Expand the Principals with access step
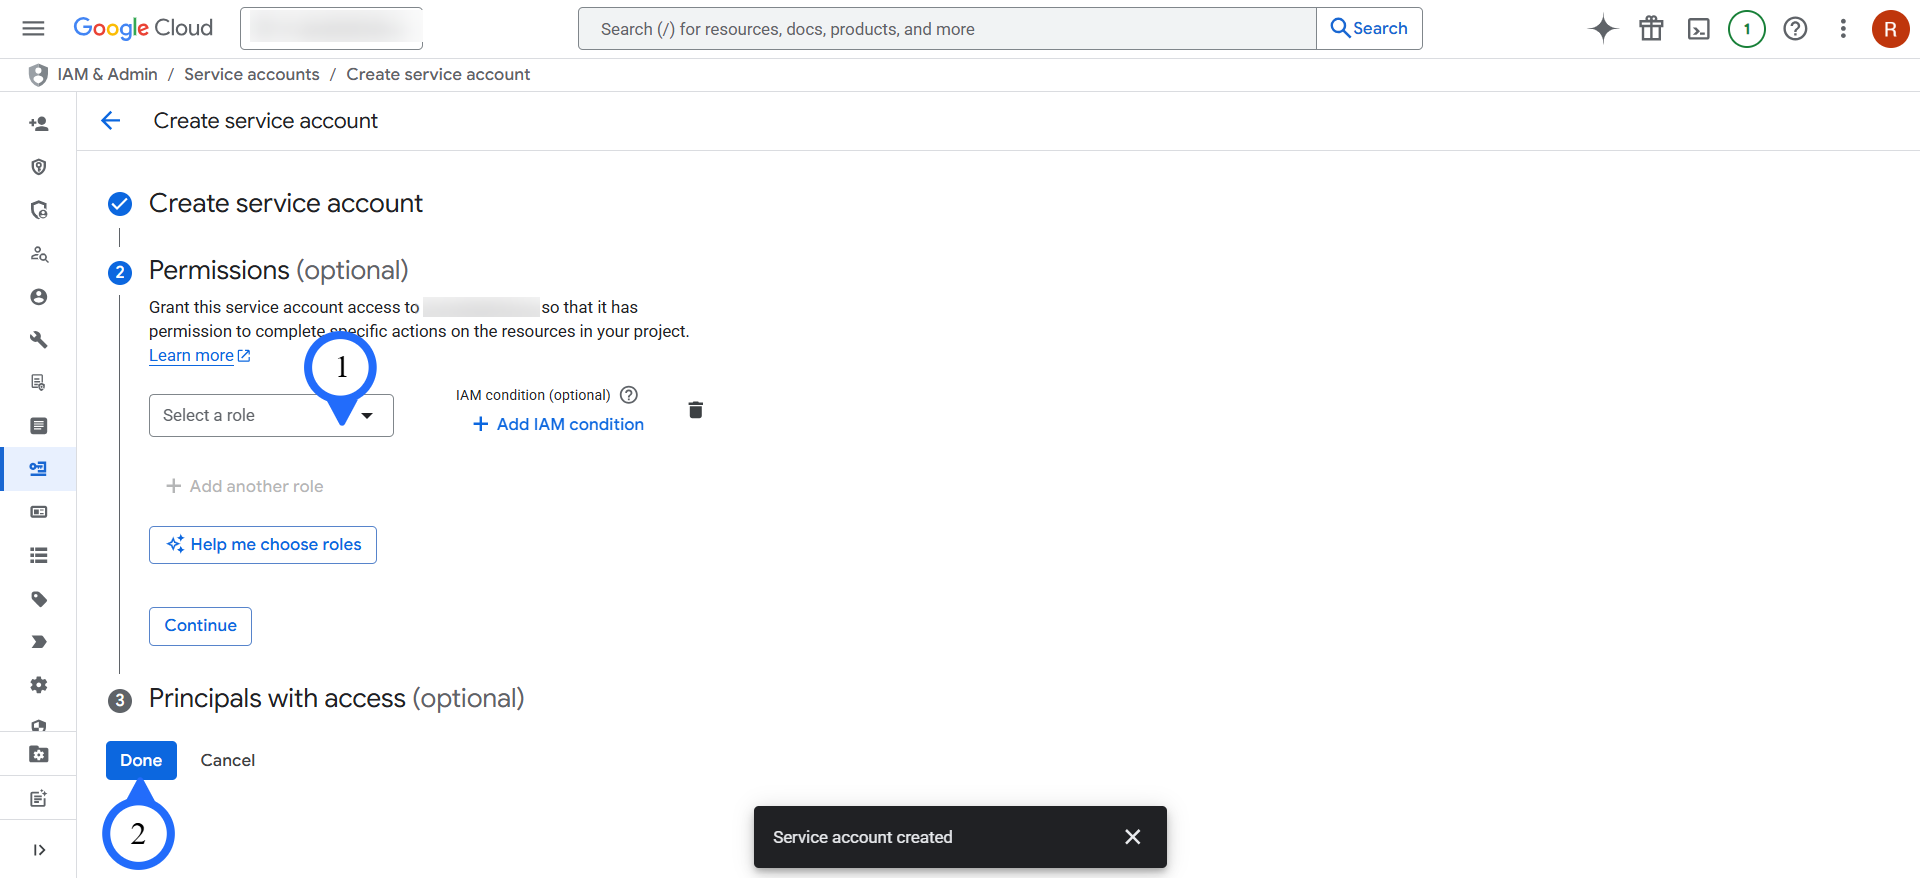The image size is (1920, 878). click(336, 698)
